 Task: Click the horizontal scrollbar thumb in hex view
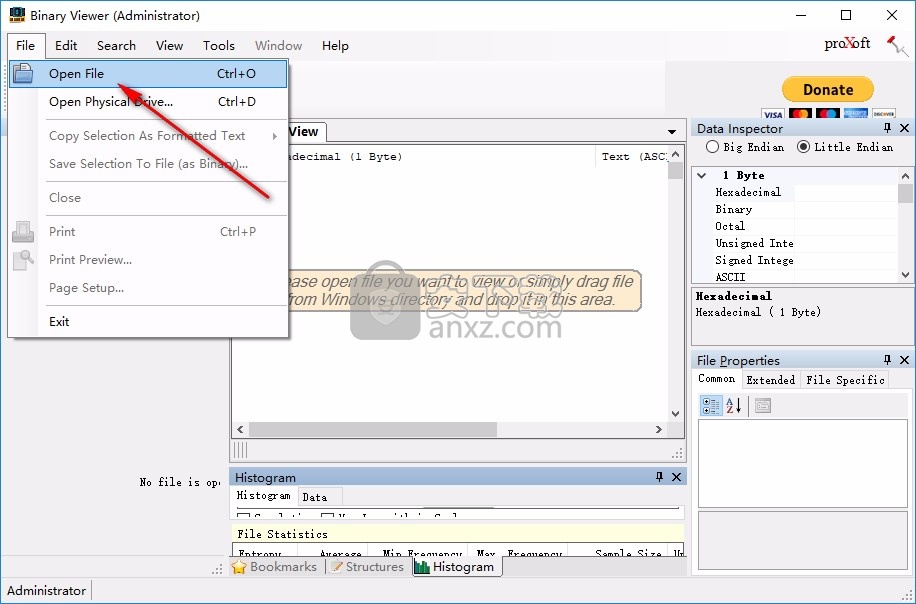coord(373,429)
